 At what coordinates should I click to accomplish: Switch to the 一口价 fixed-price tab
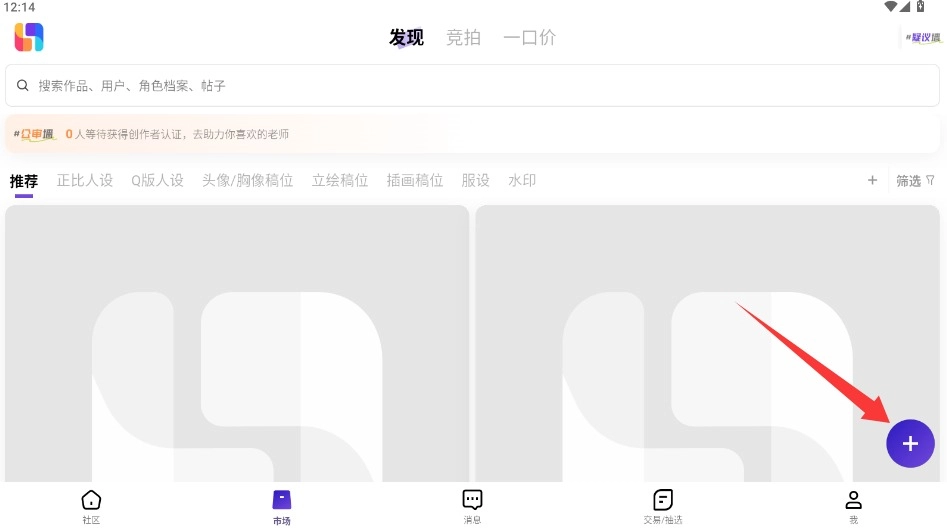tap(529, 38)
